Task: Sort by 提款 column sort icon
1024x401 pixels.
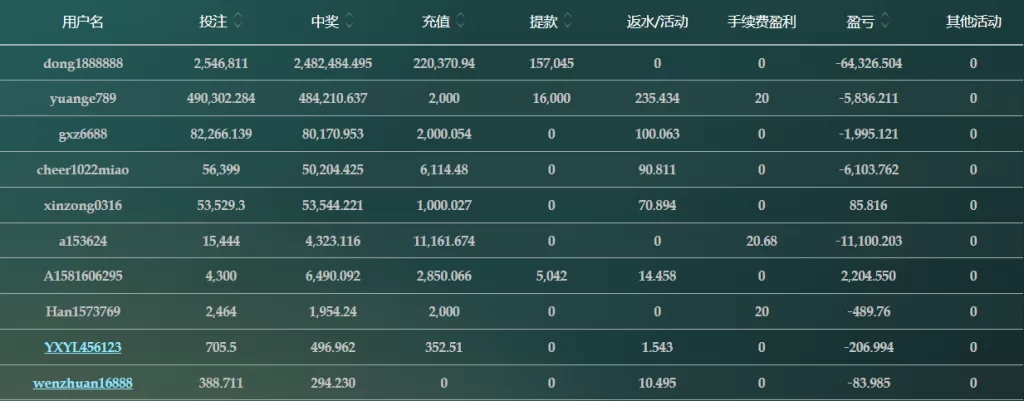Action: [x=568, y=22]
